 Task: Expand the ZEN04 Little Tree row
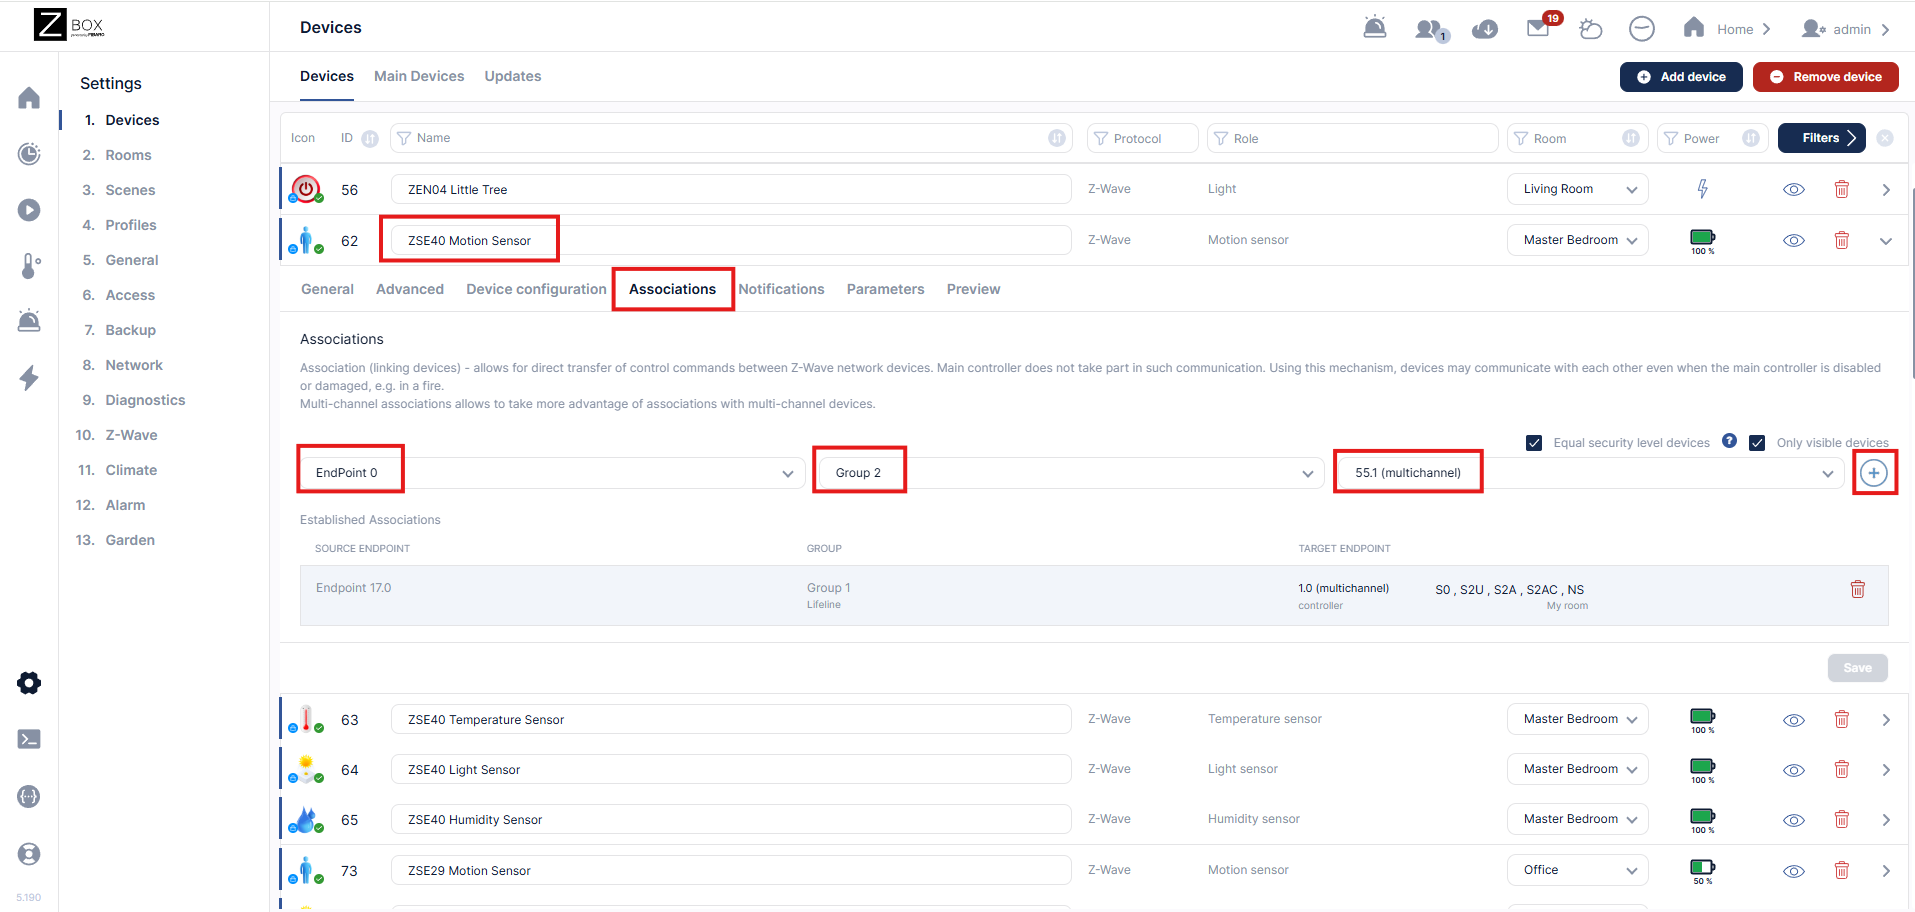pyautogui.click(x=1886, y=190)
